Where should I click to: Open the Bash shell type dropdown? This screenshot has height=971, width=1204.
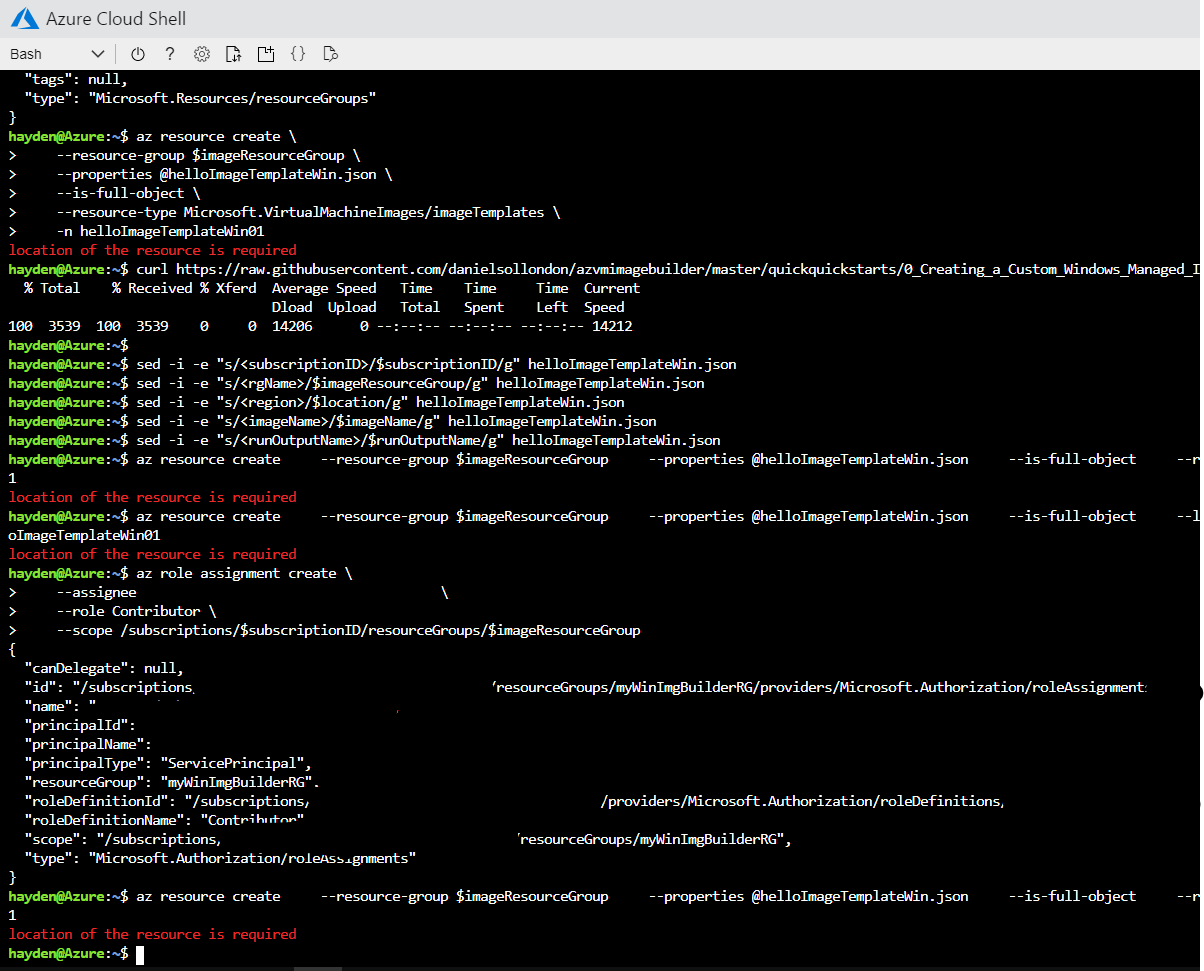pos(57,54)
